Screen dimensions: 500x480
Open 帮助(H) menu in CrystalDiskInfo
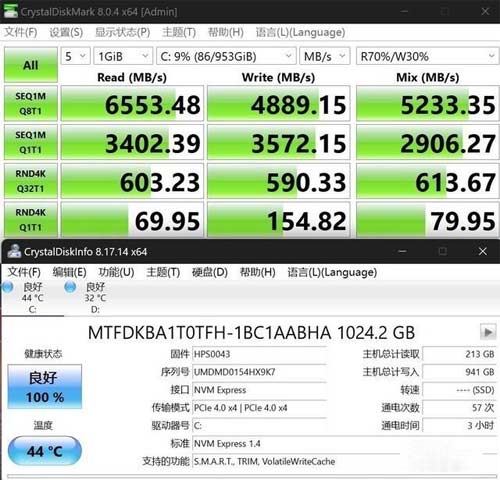coord(258,272)
